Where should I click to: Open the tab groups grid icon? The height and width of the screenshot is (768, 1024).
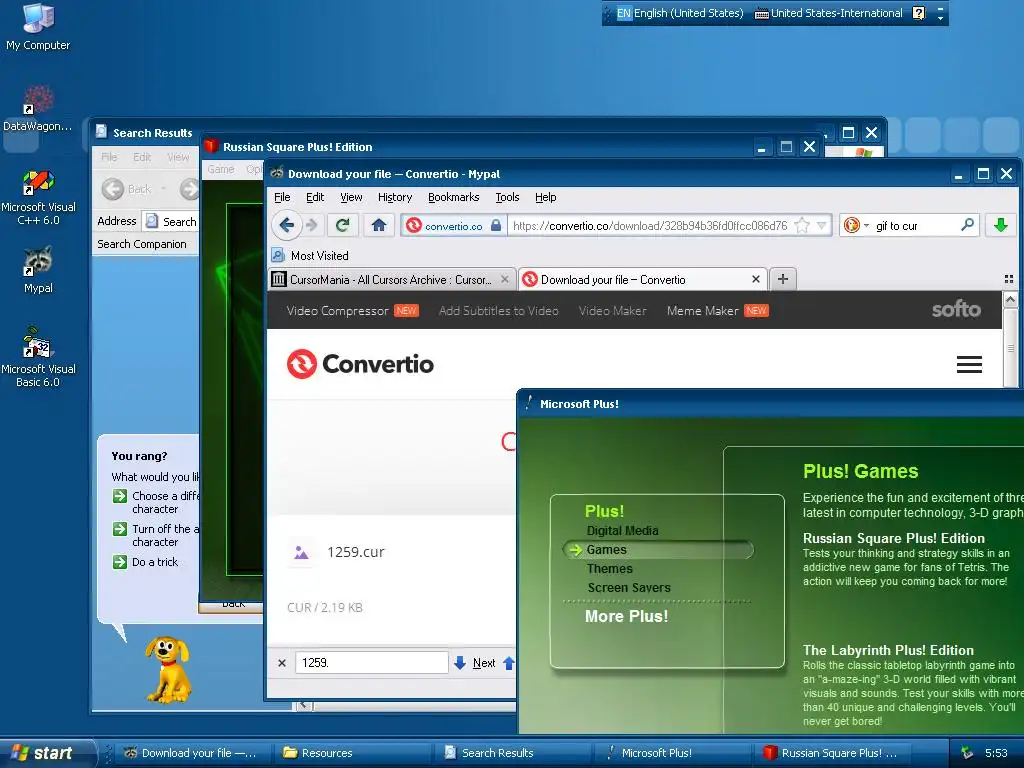1008,280
